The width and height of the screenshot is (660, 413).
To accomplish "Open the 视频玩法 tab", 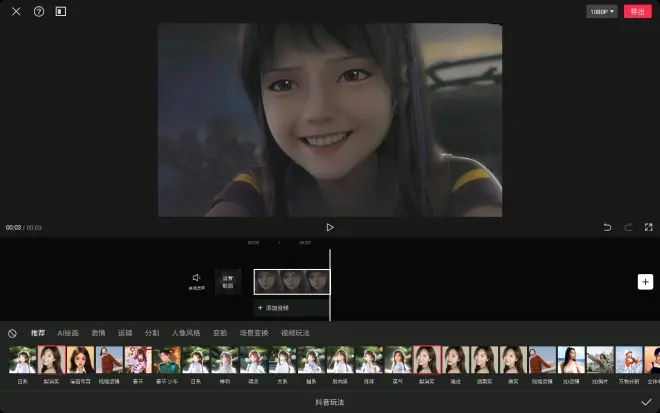I will point(295,333).
